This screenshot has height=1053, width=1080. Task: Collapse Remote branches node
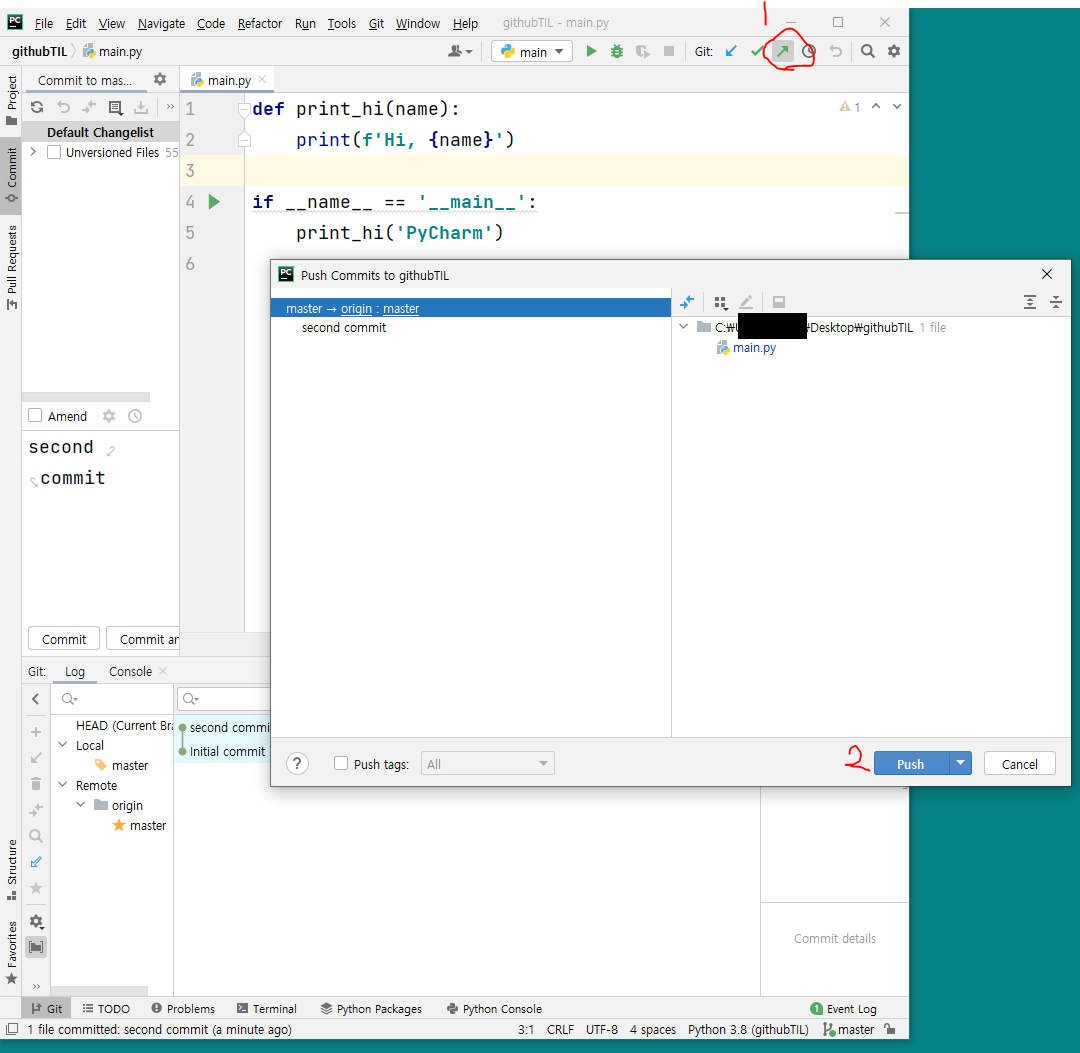tap(63, 785)
